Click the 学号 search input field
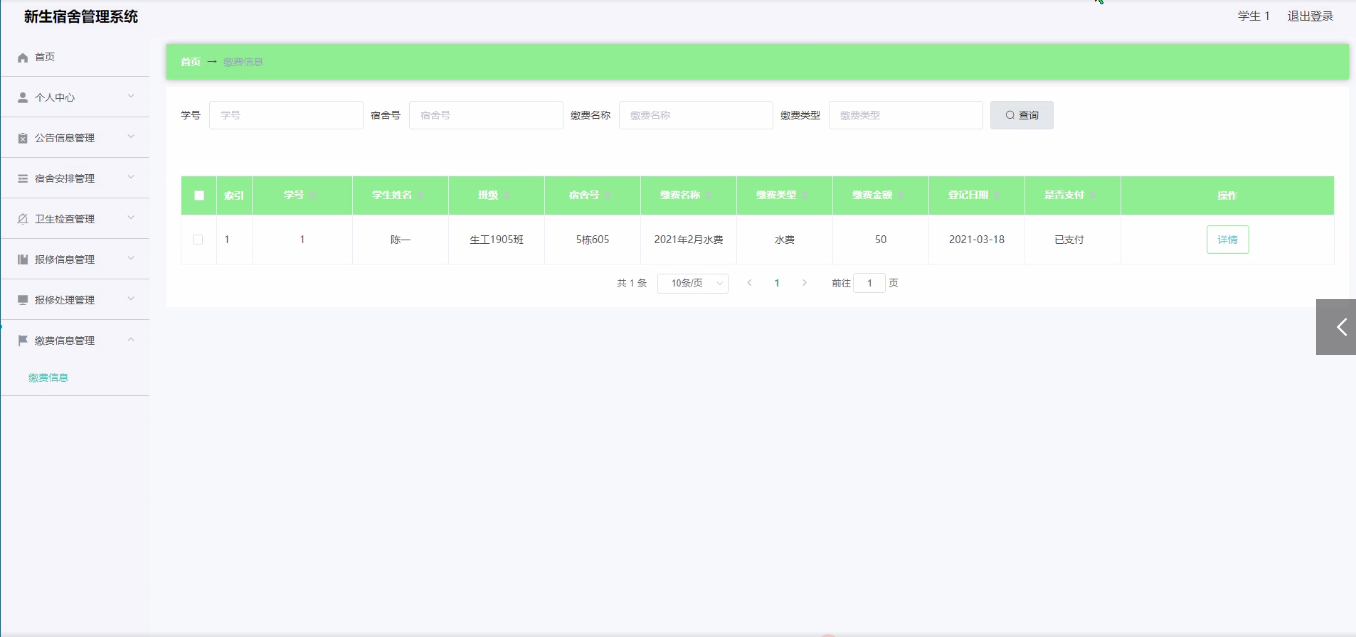Screen dimensions: 1356x637 286,115
